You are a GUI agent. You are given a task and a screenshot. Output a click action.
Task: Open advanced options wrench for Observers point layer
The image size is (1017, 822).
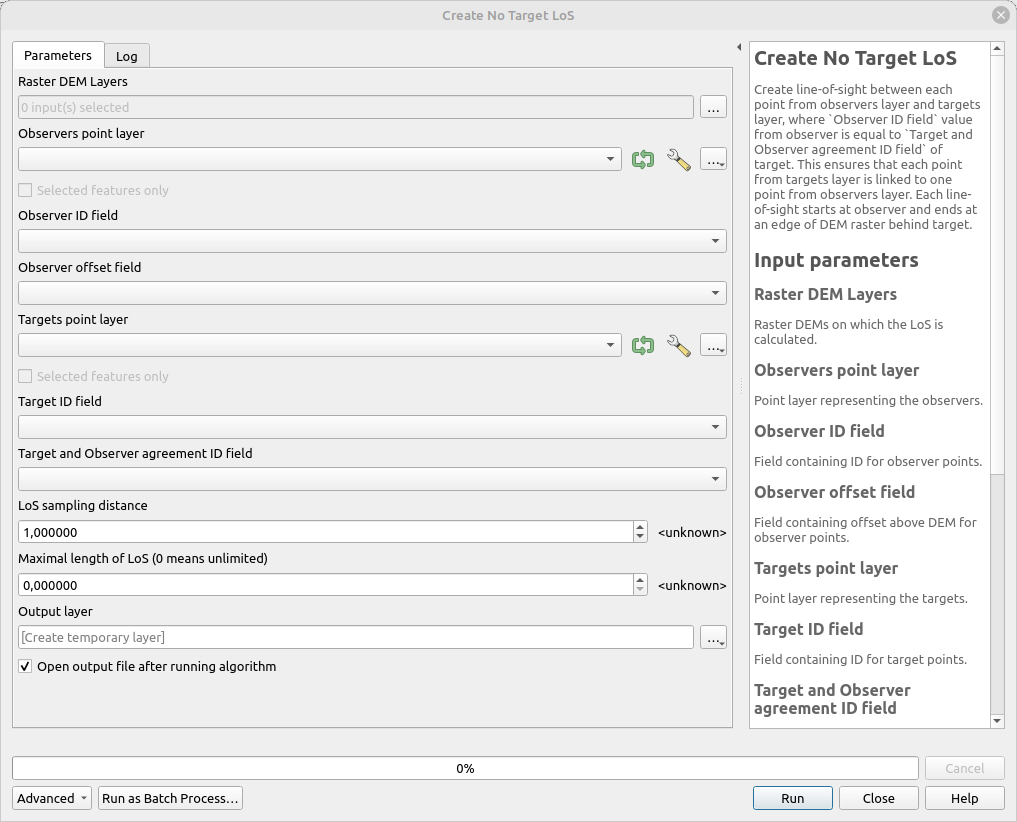click(x=679, y=159)
